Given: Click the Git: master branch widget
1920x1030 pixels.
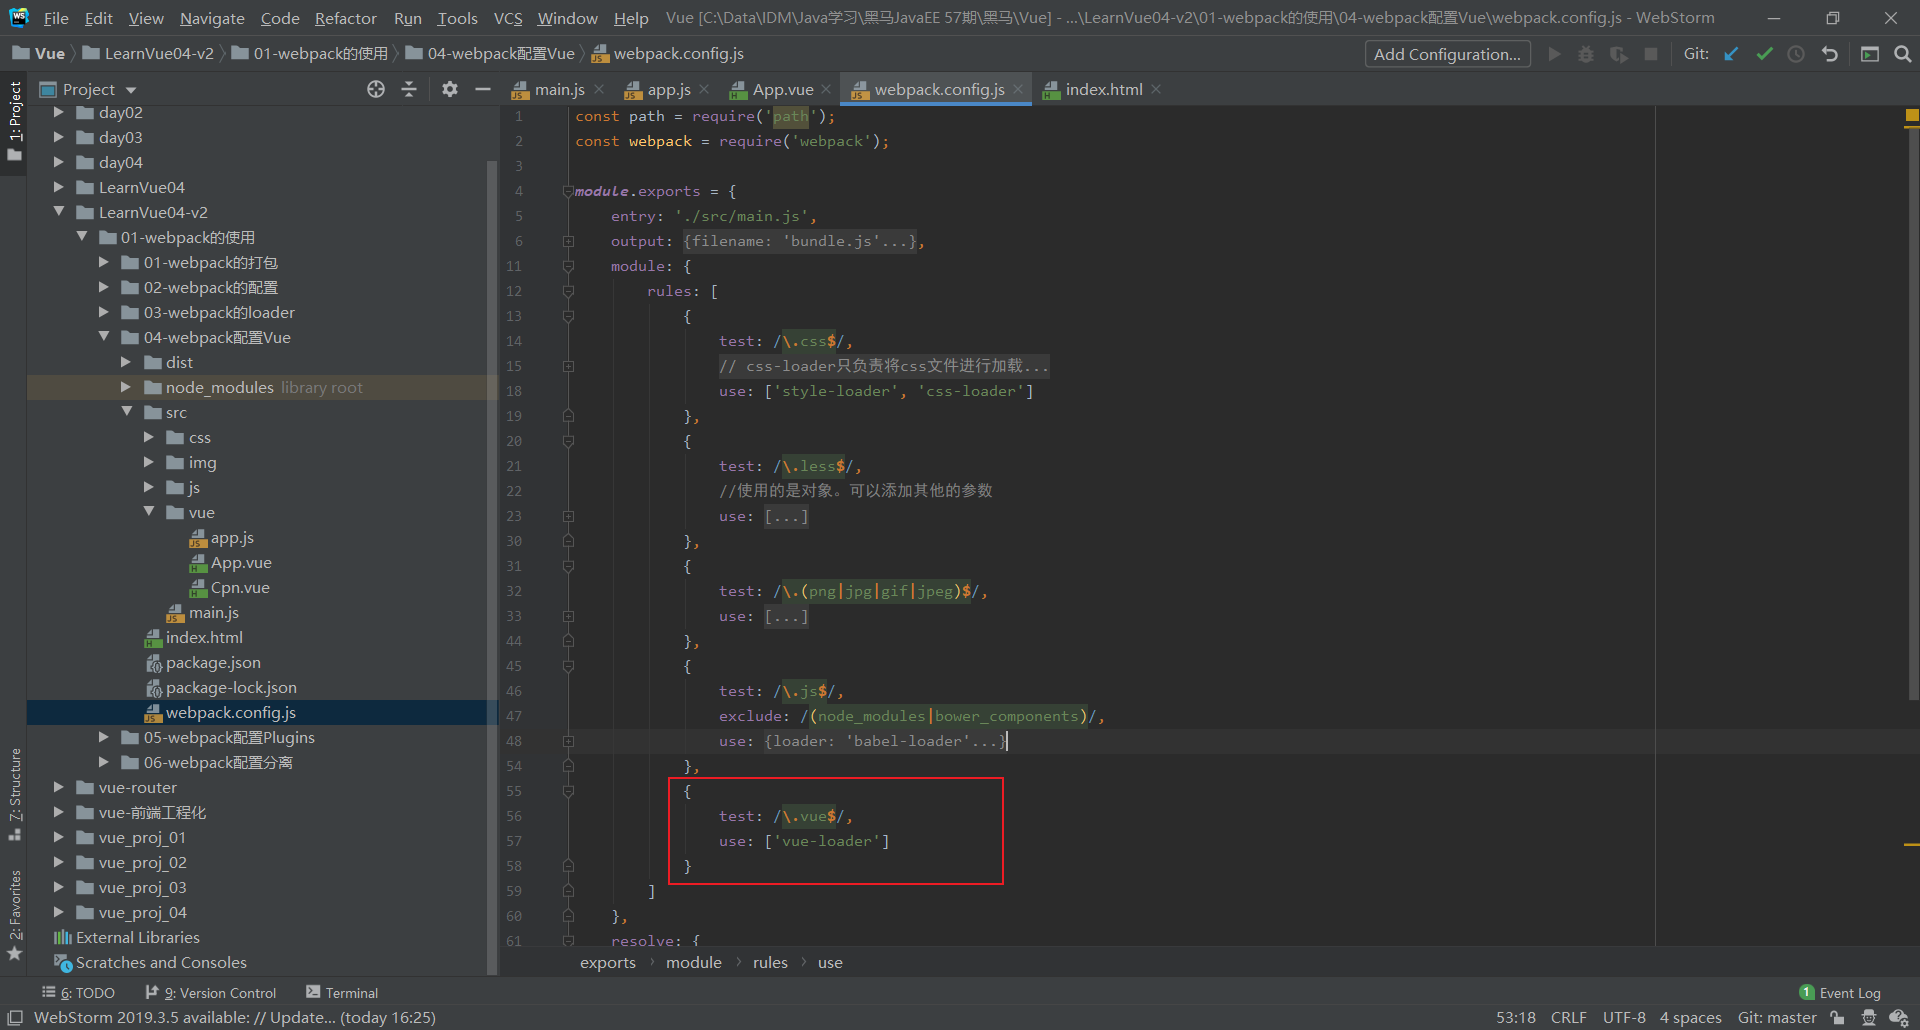Looking at the screenshot, I should pyautogui.click(x=1777, y=1017).
